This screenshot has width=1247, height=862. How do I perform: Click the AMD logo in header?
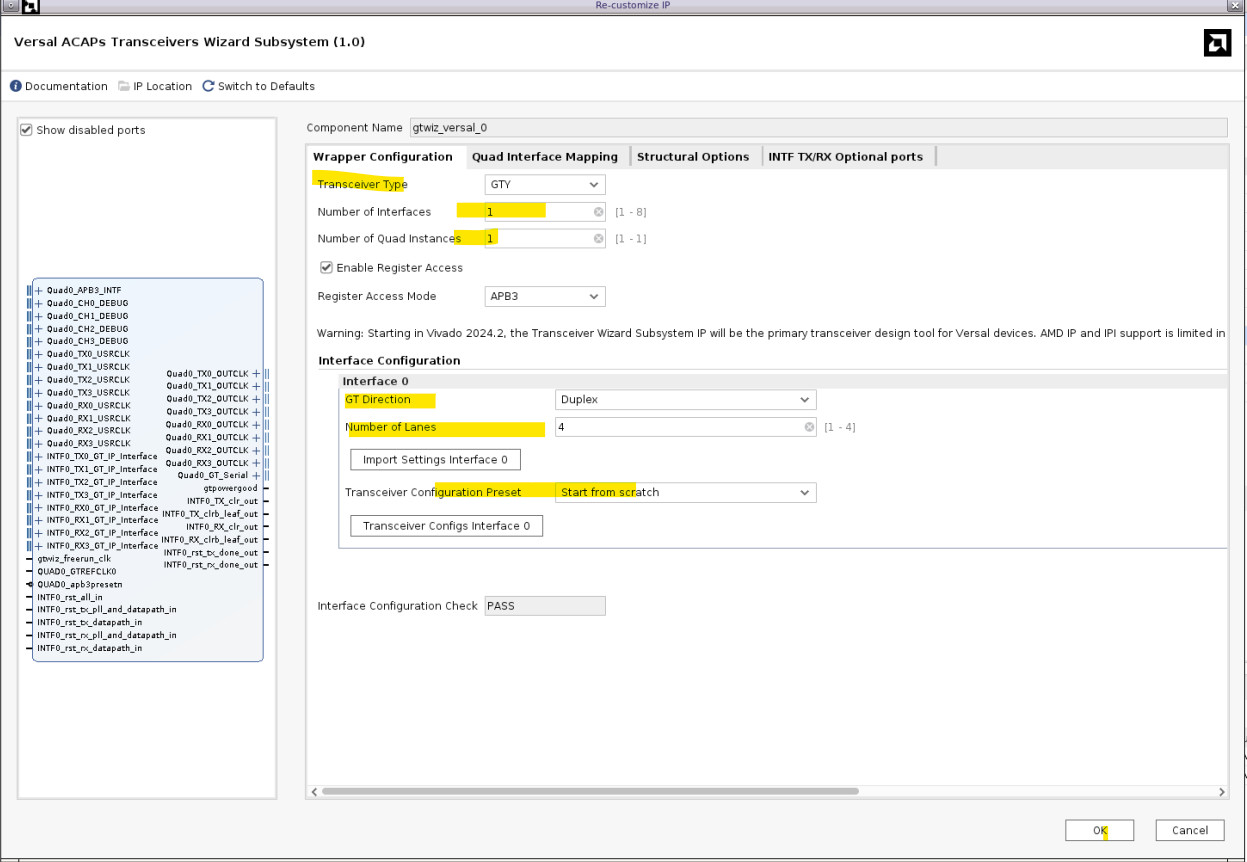[1216, 42]
